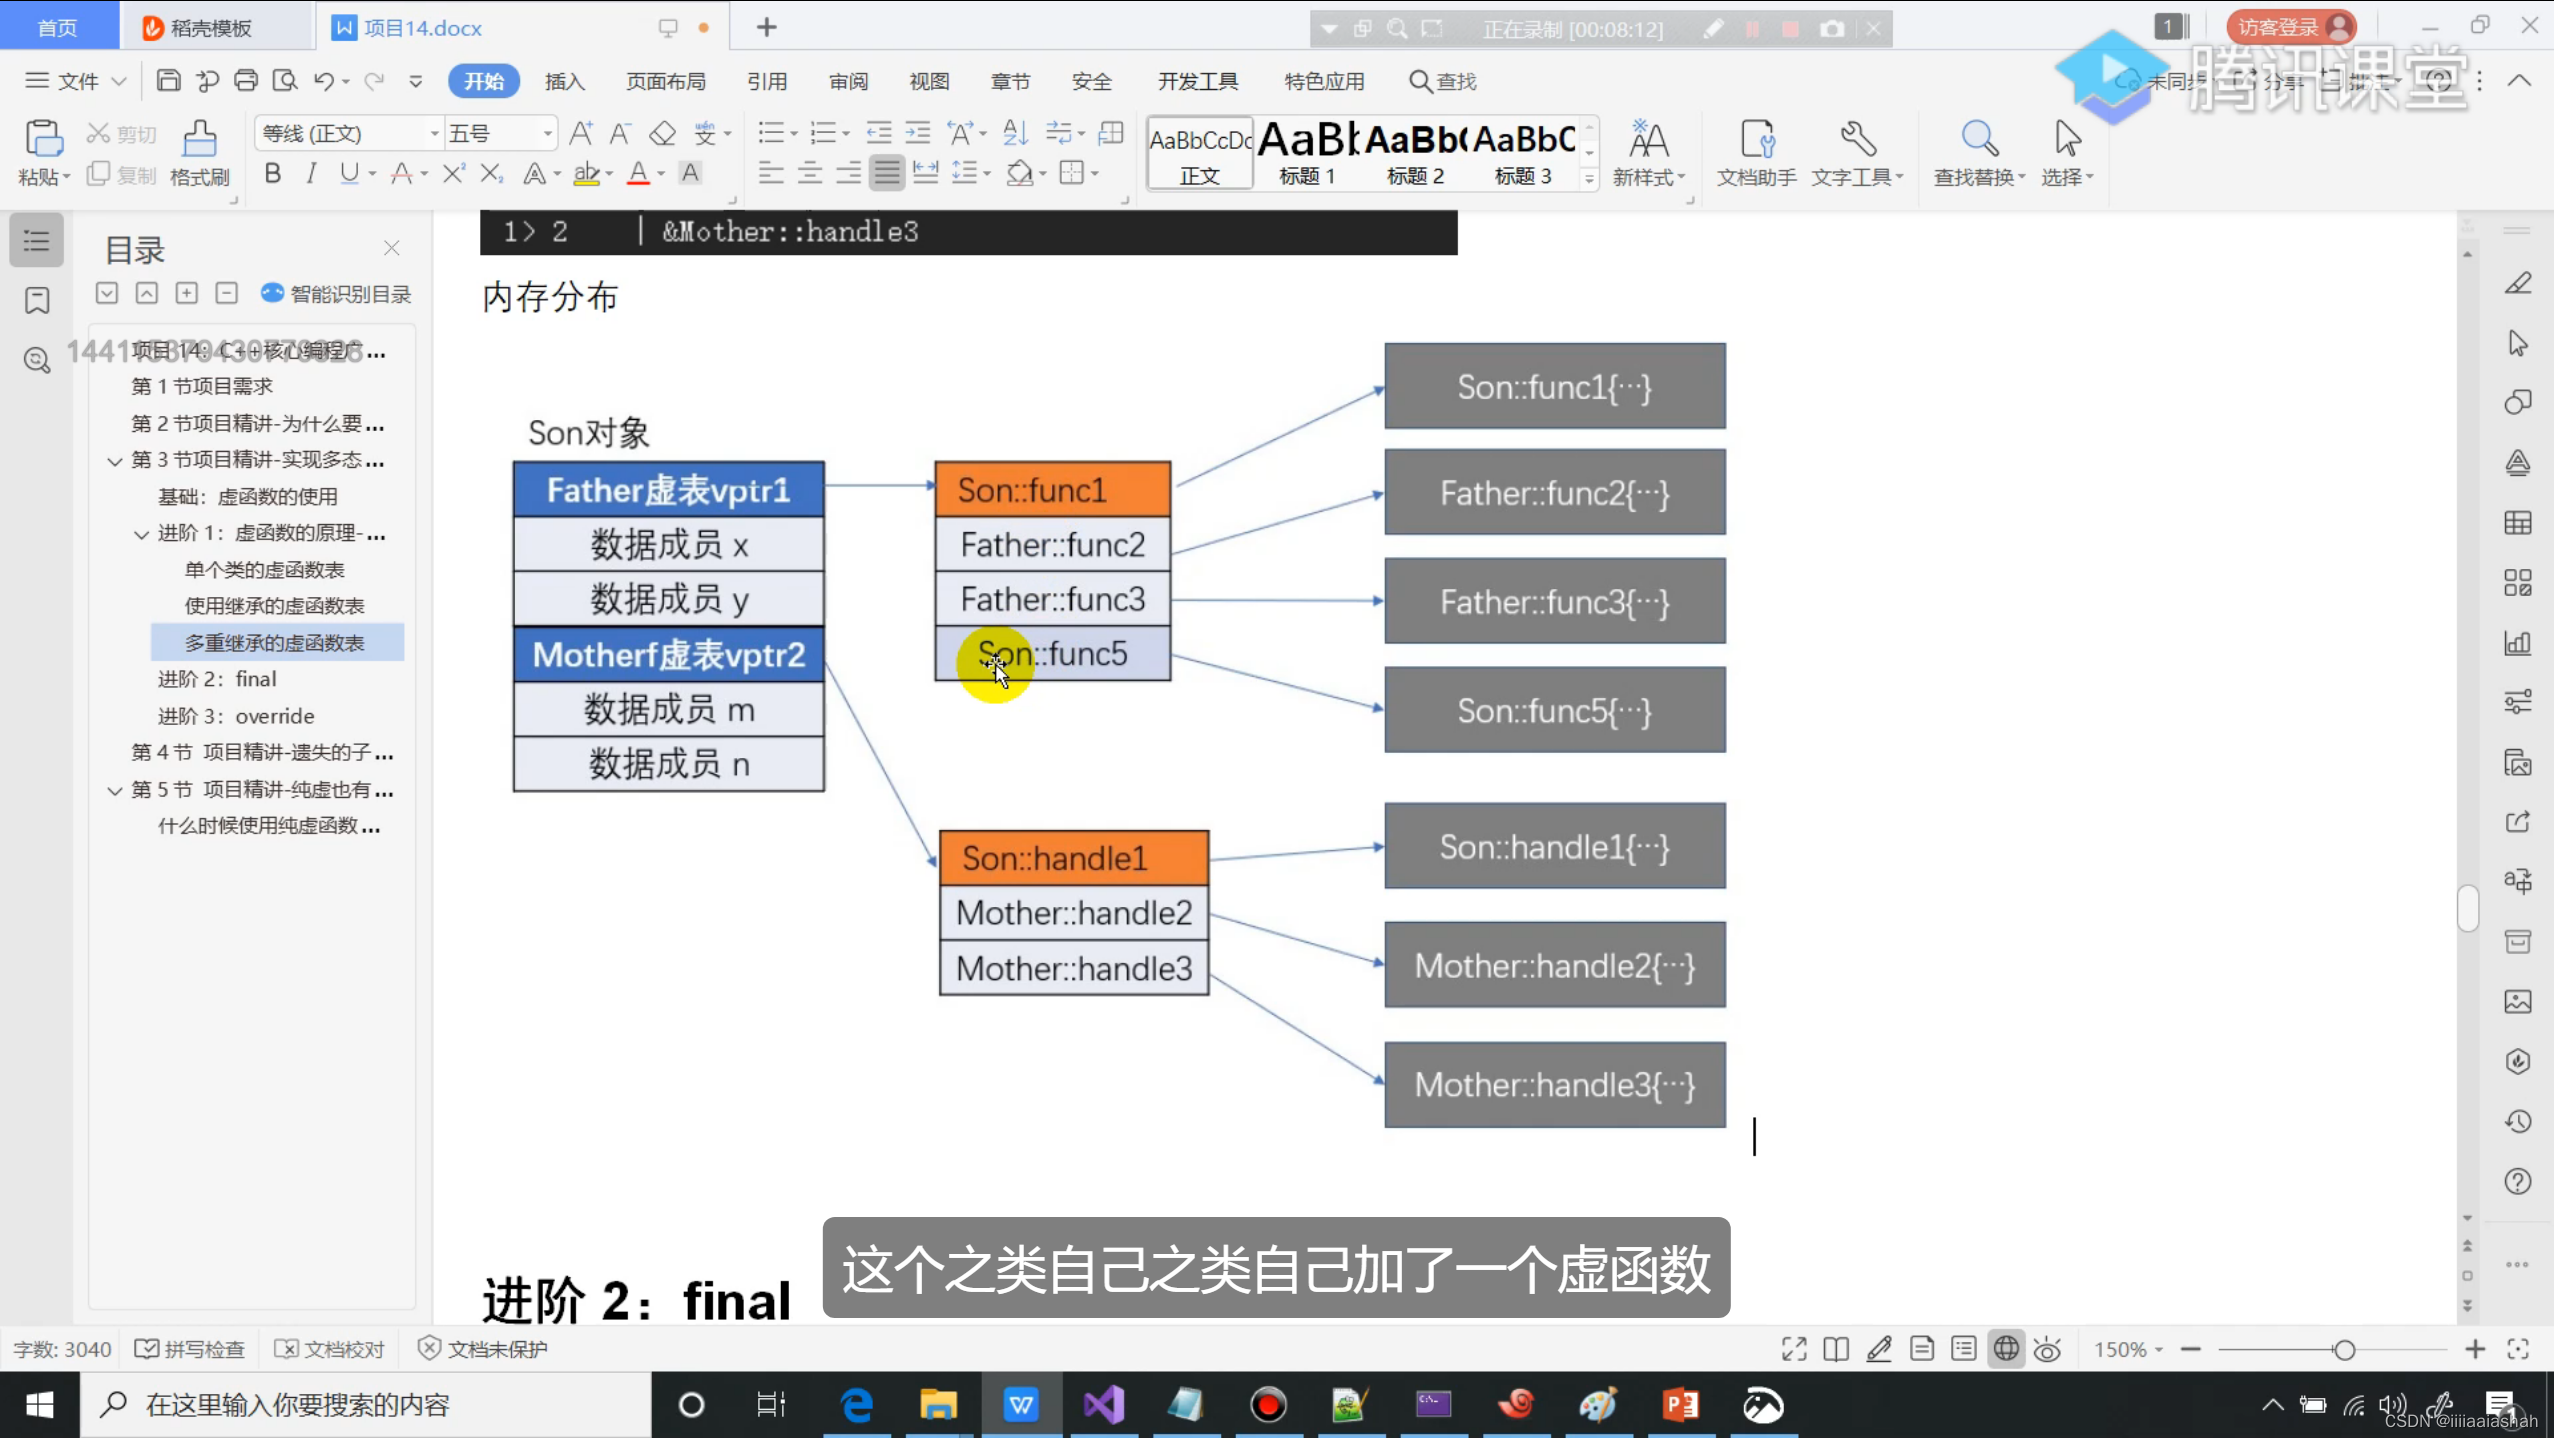Click the Clear formatting eraser icon
The image size is (2554, 1438).
(662, 133)
